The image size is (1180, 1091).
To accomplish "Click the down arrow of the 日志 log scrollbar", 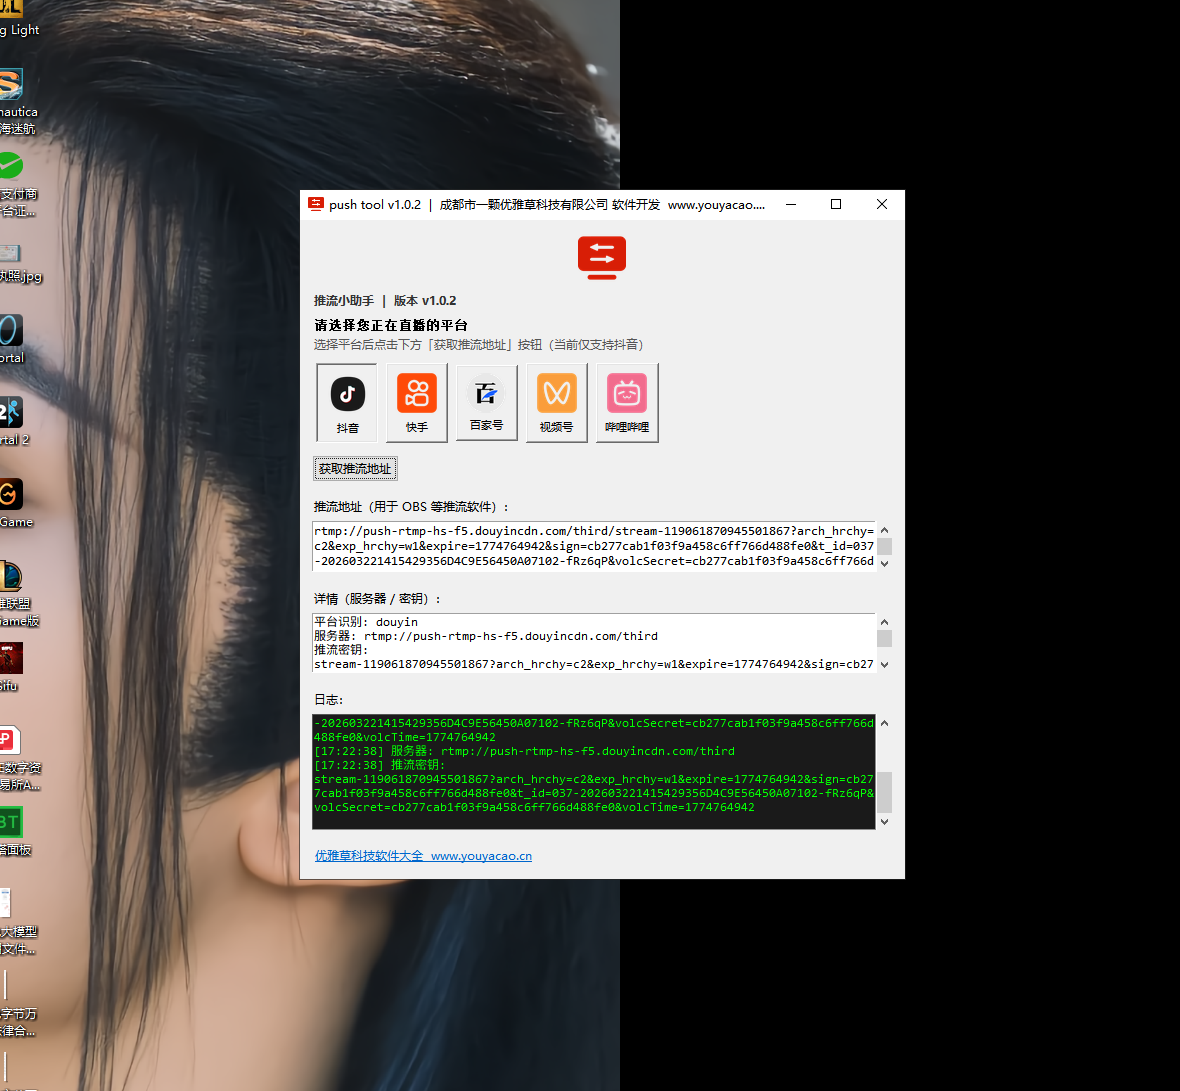I will point(885,822).
